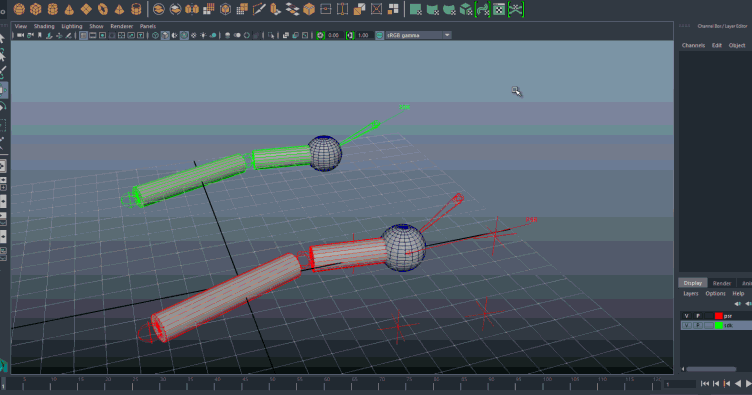Select the Move tool in toolbox
752x395 pixels.
coord(3,90)
